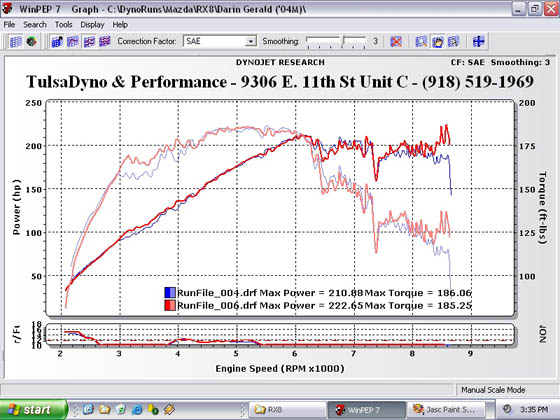This screenshot has height=420, width=560.
Task: Click the graph icon right of hand tool
Action: click(454, 41)
